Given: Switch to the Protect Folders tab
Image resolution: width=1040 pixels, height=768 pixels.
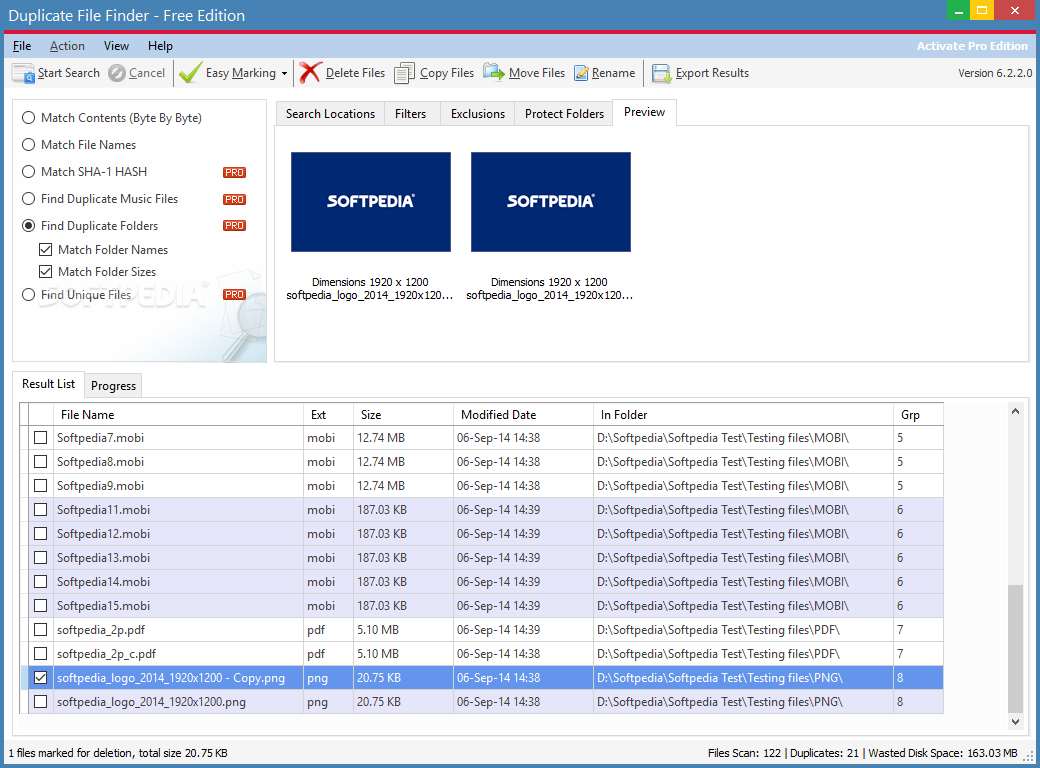Looking at the screenshot, I should click(564, 114).
